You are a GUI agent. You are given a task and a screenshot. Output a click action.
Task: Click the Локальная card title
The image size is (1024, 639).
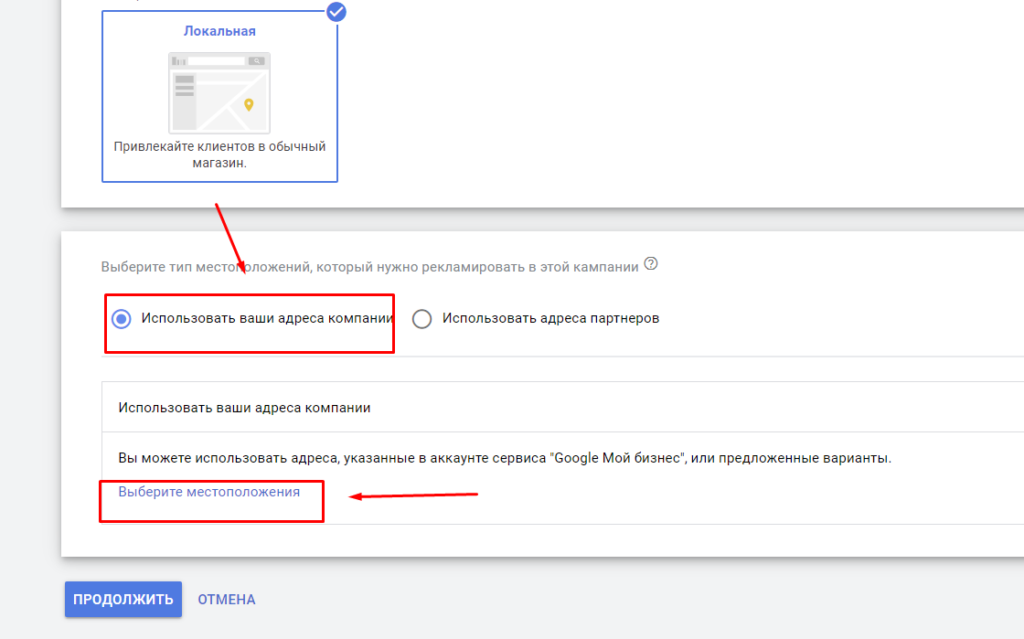219,31
